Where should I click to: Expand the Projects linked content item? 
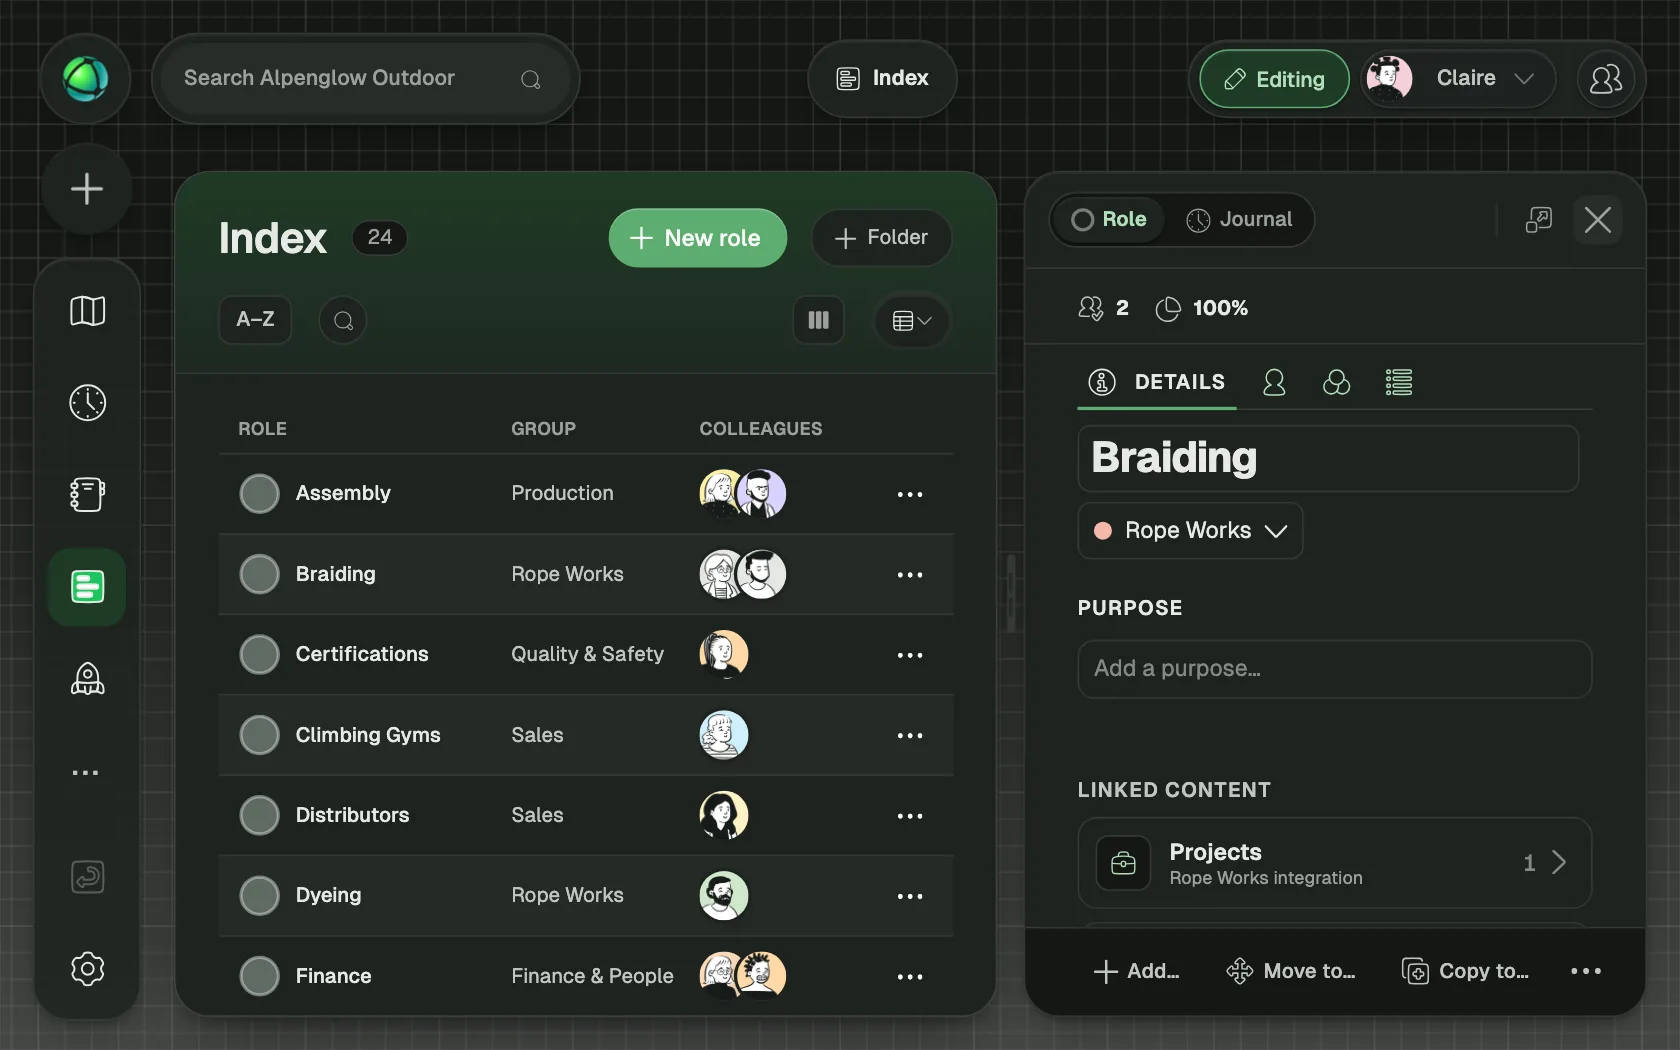(x=1334, y=863)
